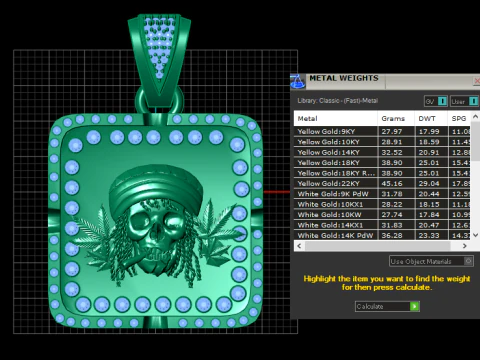Toggle the GV switch
Screen dimensions: 480x360
point(436,101)
